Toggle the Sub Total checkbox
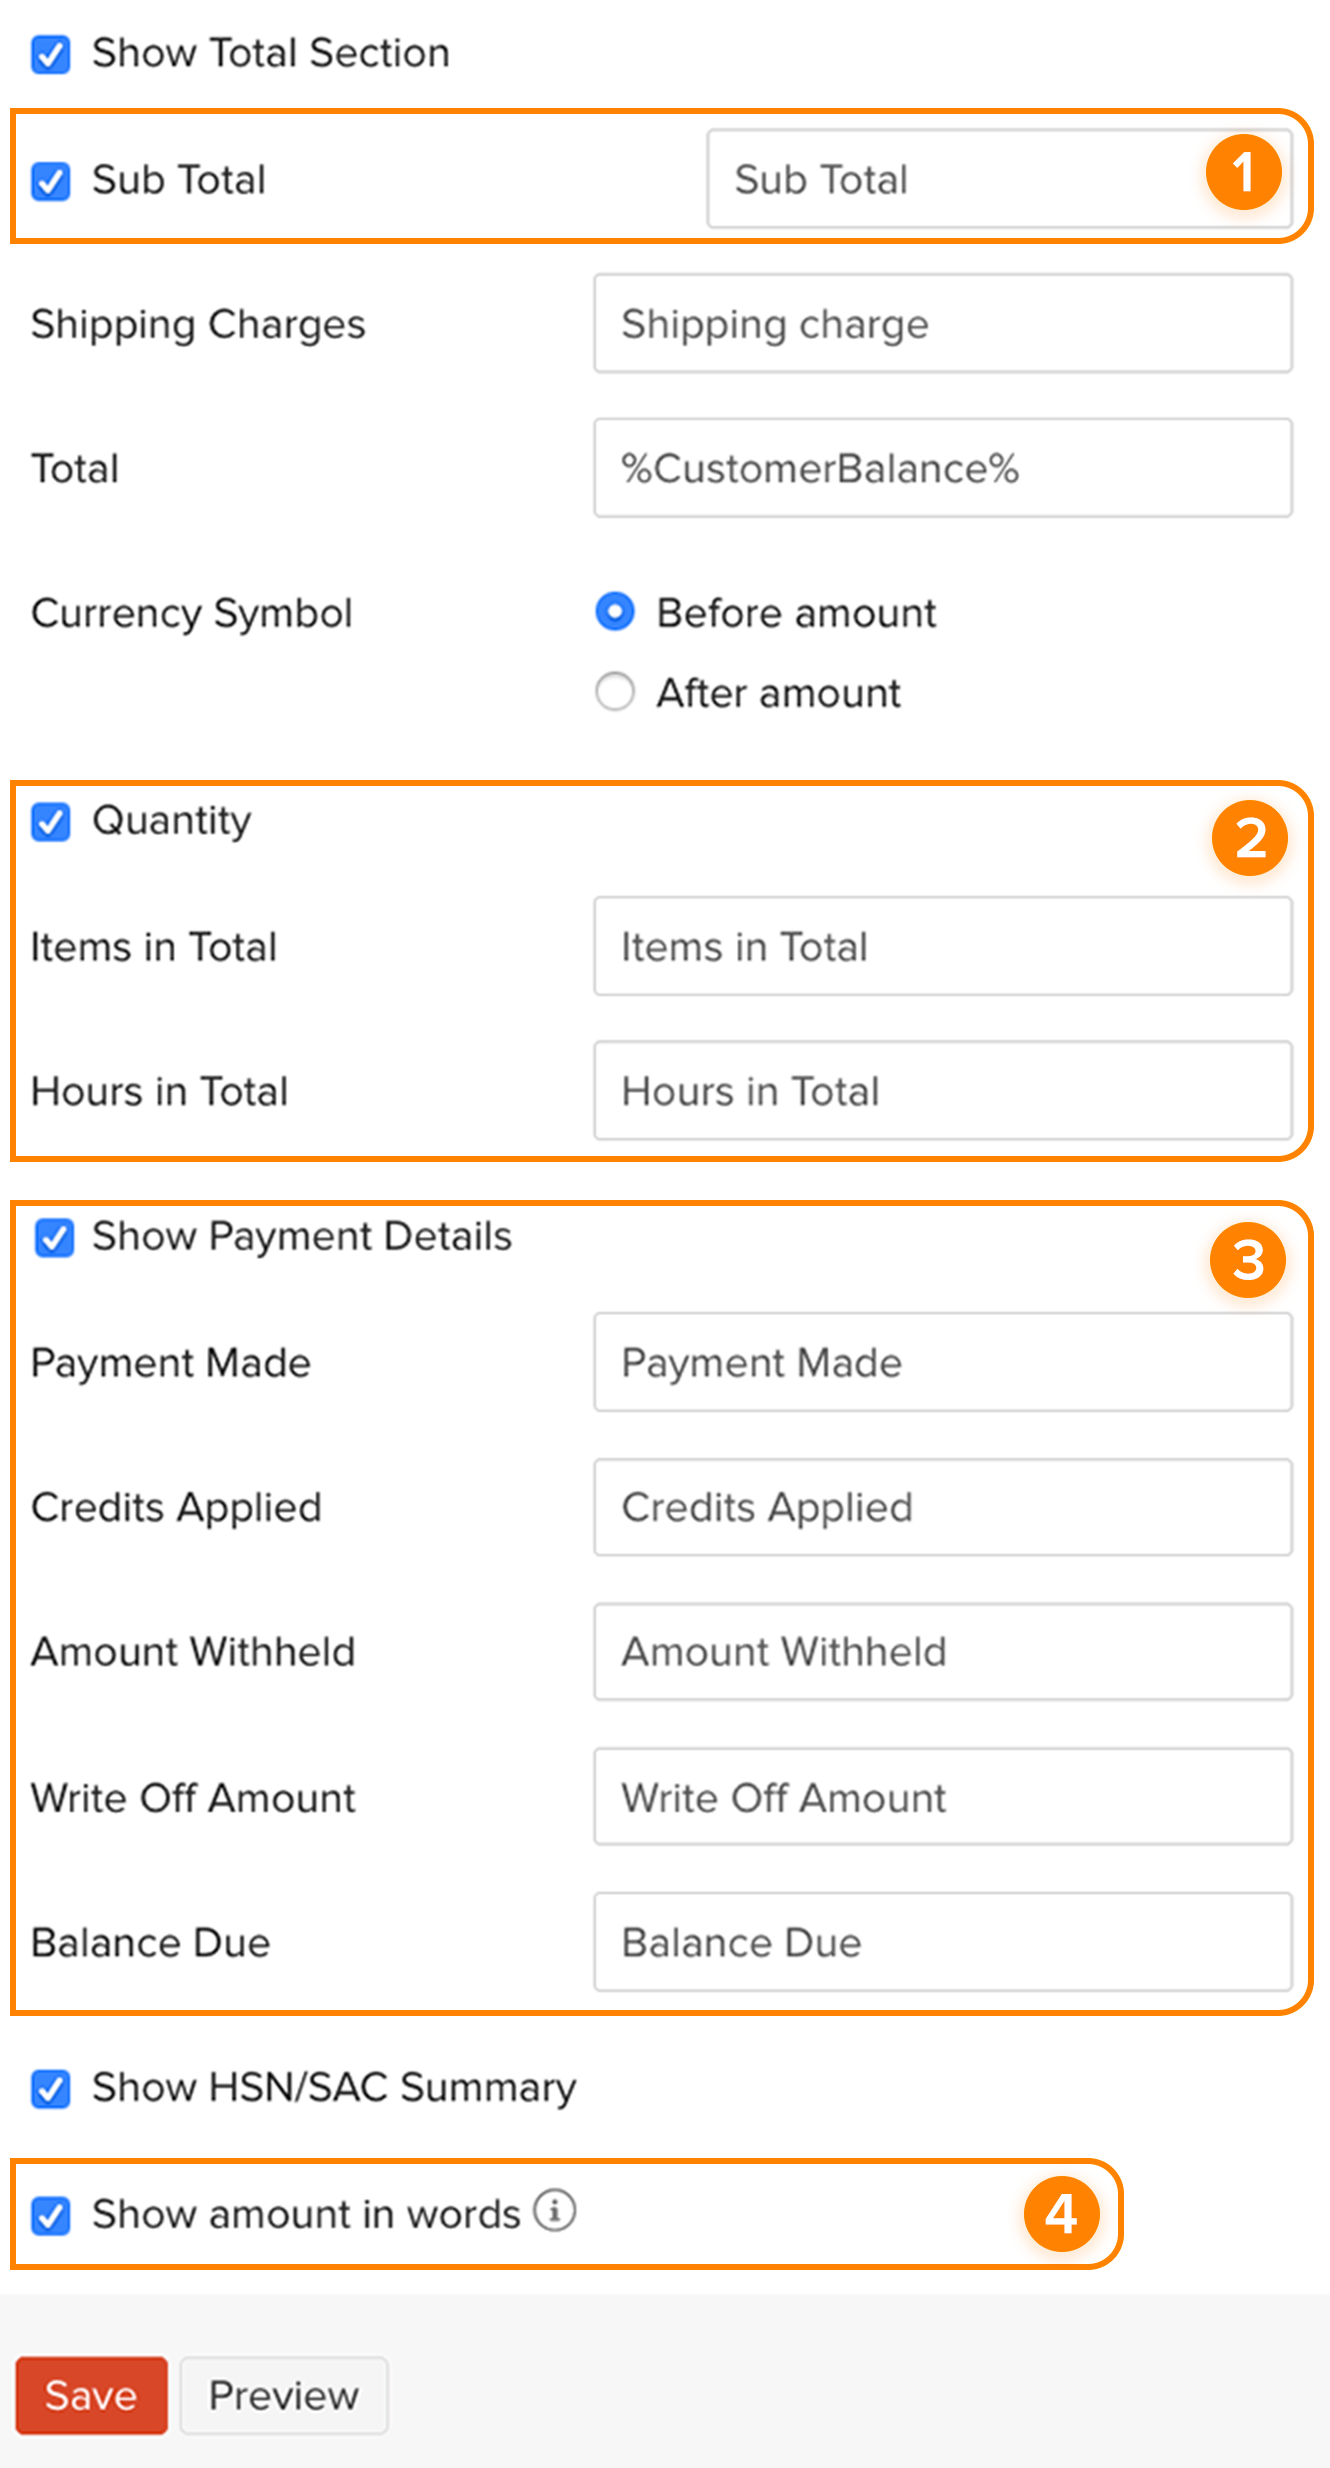1330x2468 pixels. [x=50, y=182]
